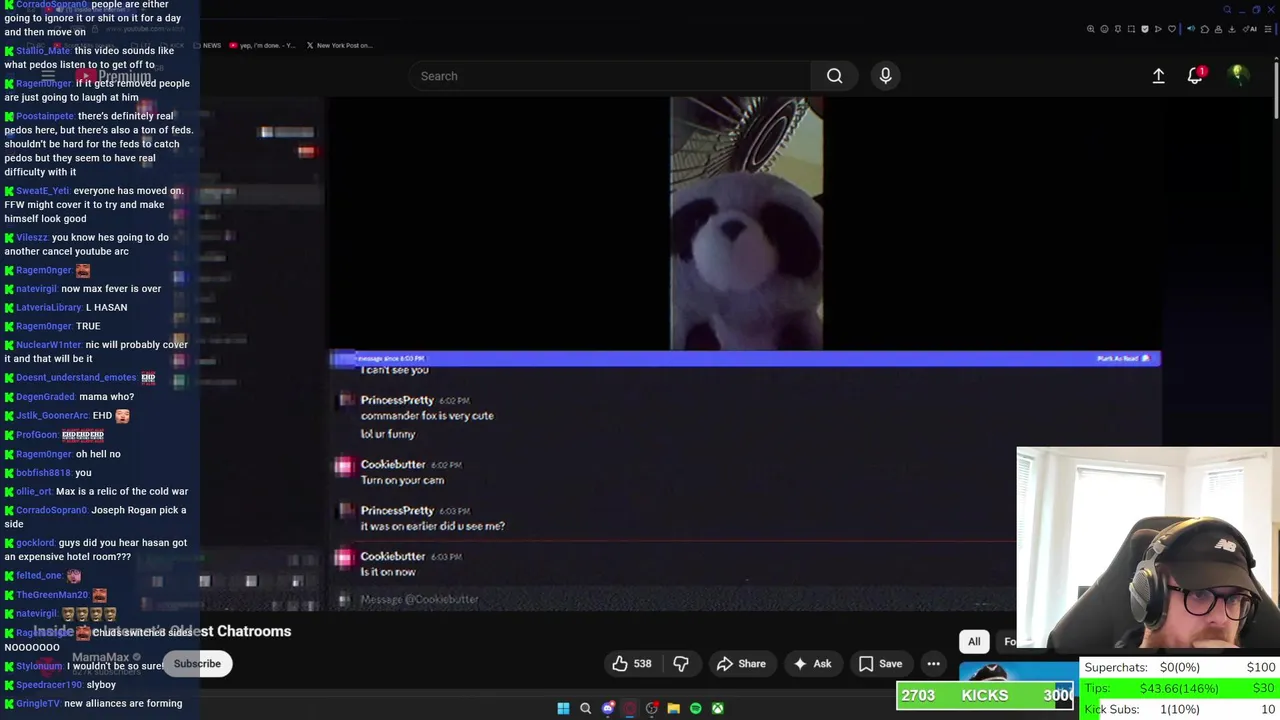1280x720 pixels.
Task: Click Mark As Read in blue bar
Action: pos(1124,358)
